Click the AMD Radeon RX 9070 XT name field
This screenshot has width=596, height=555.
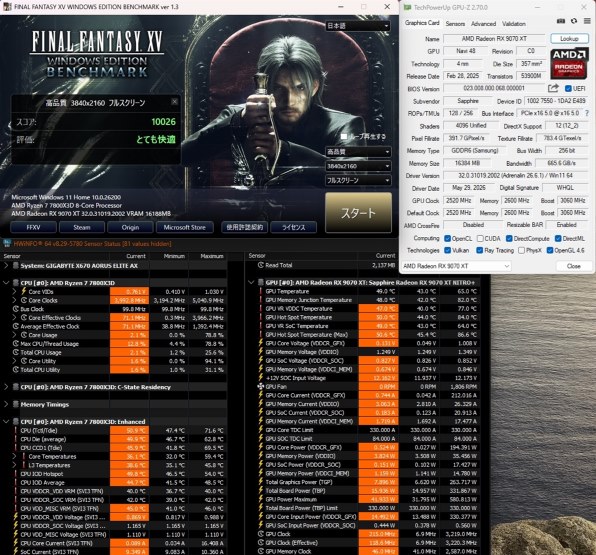coord(494,38)
